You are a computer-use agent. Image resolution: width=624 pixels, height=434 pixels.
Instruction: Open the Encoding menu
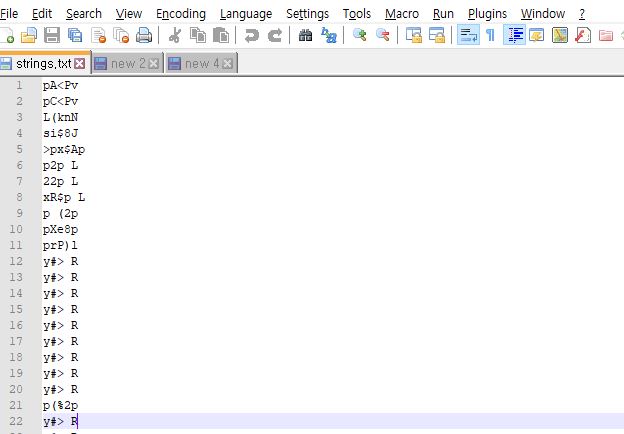click(181, 14)
